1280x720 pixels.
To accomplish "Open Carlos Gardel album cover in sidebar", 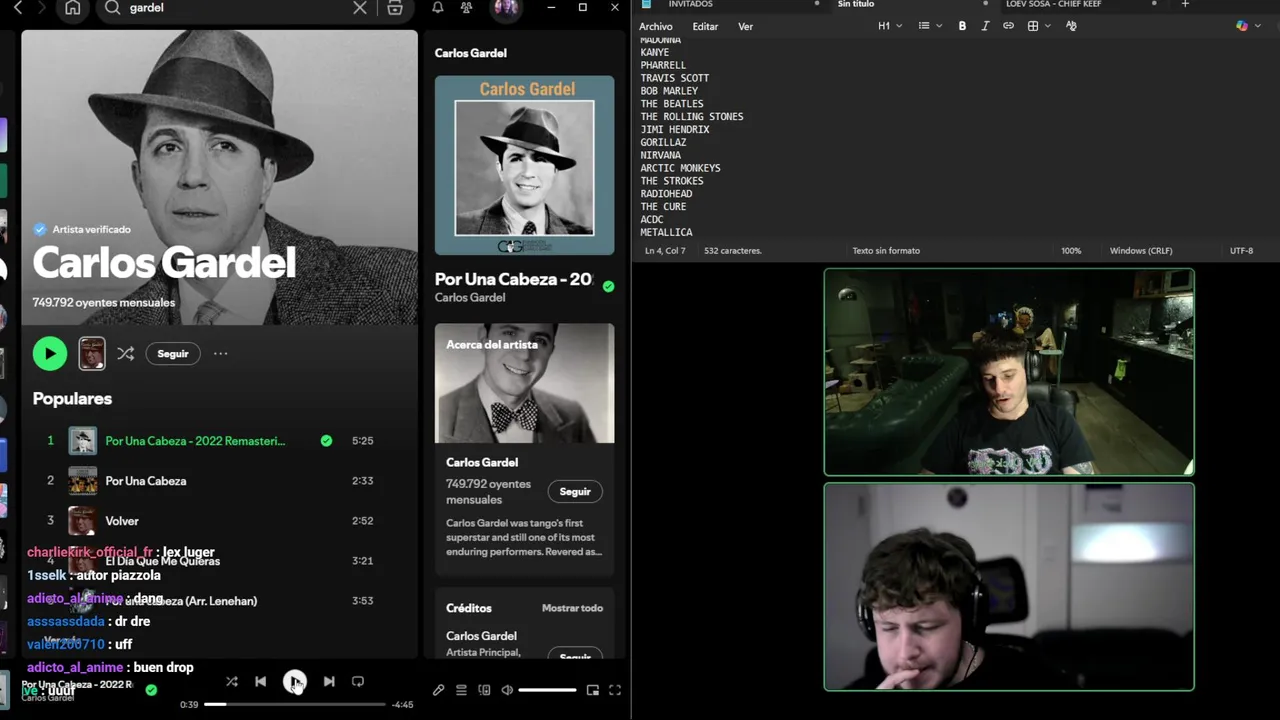I will click(524, 165).
